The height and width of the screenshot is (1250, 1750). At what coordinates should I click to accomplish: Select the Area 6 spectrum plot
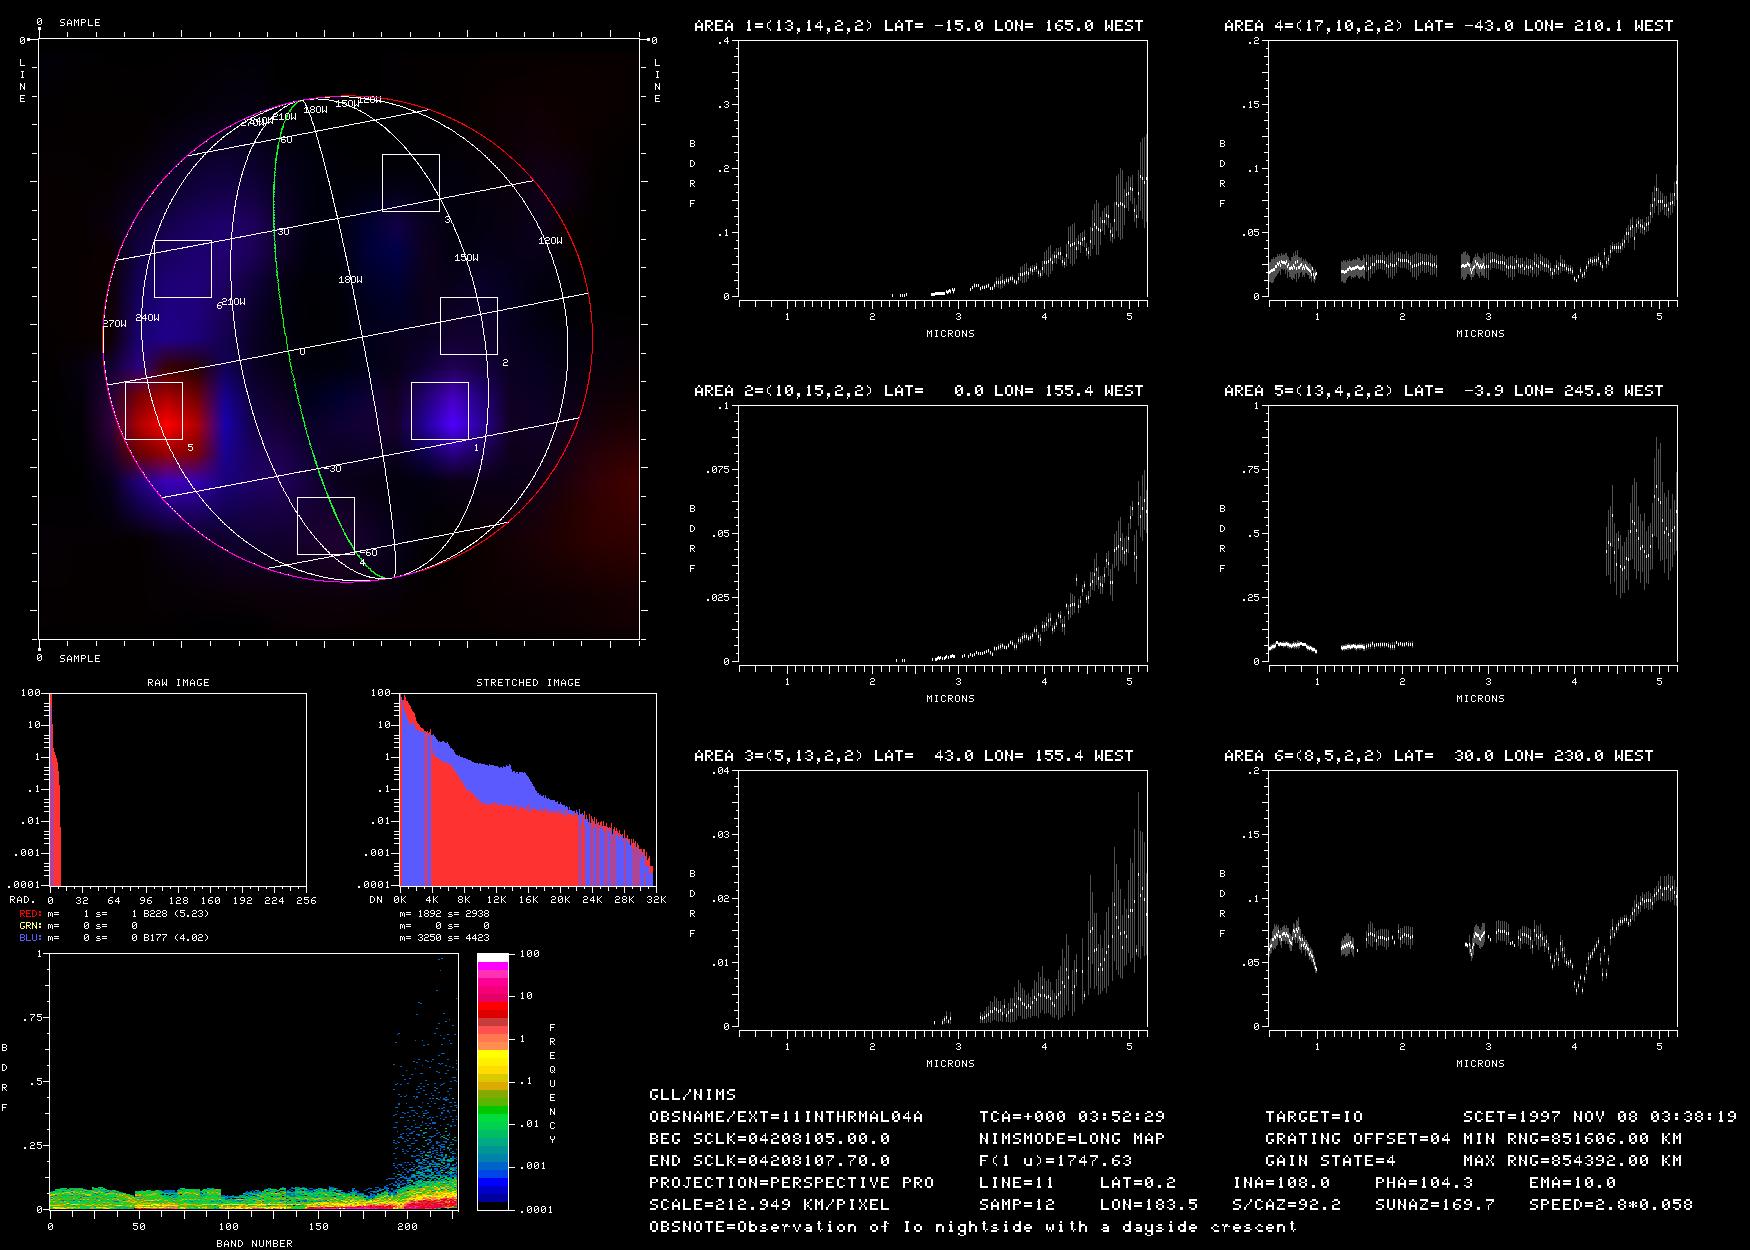tap(1473, 898)
